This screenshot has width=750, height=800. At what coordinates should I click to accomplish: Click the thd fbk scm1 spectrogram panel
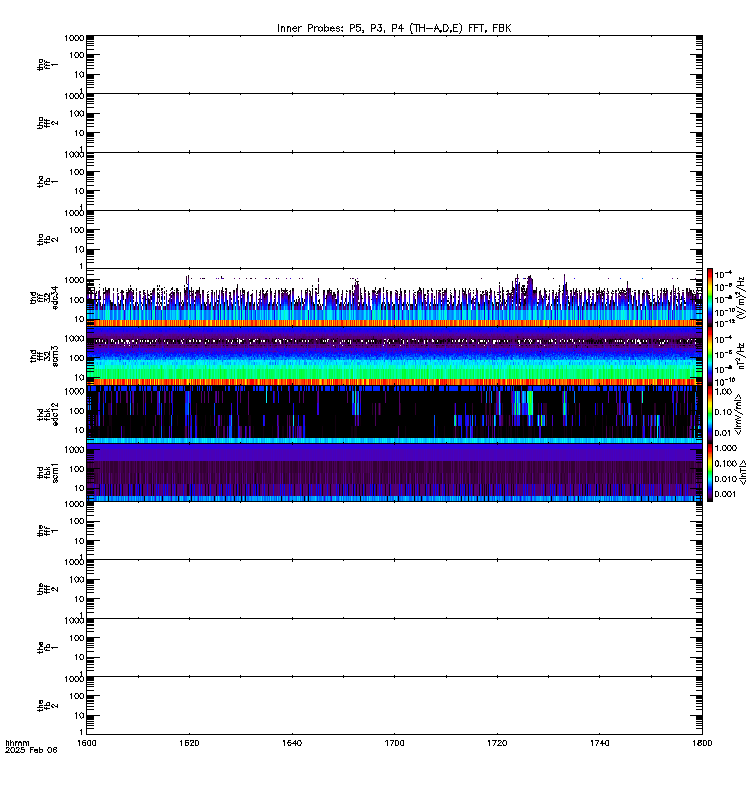(x=394, y=472)
